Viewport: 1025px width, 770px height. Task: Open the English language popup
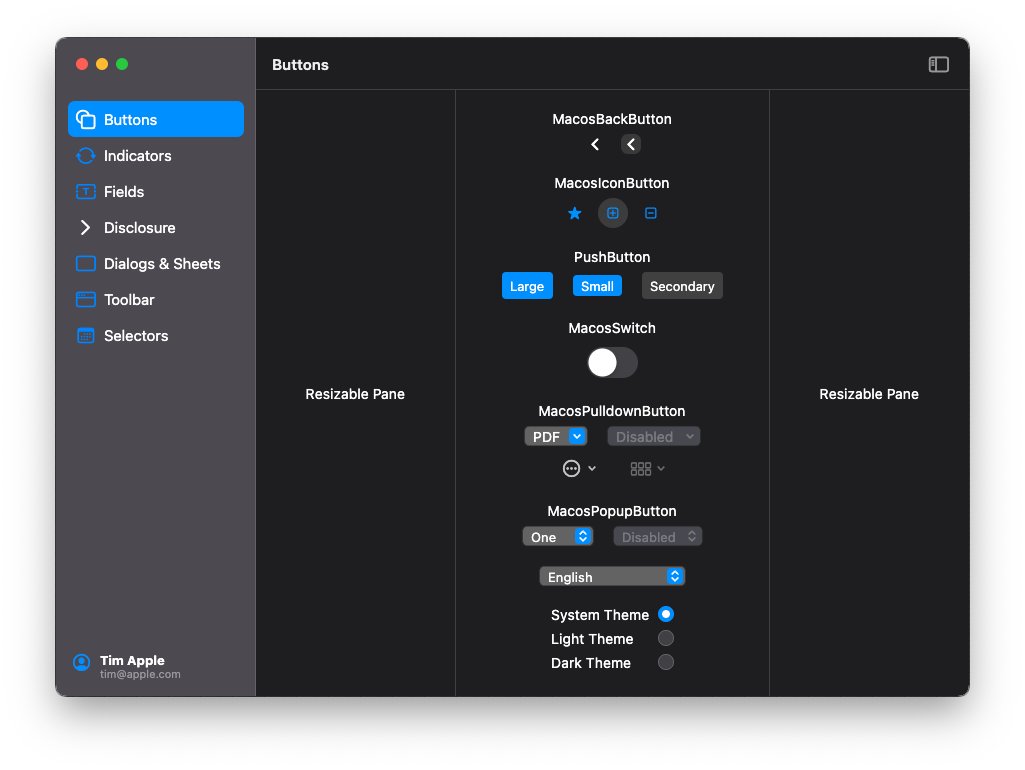(x=612, y=576)
